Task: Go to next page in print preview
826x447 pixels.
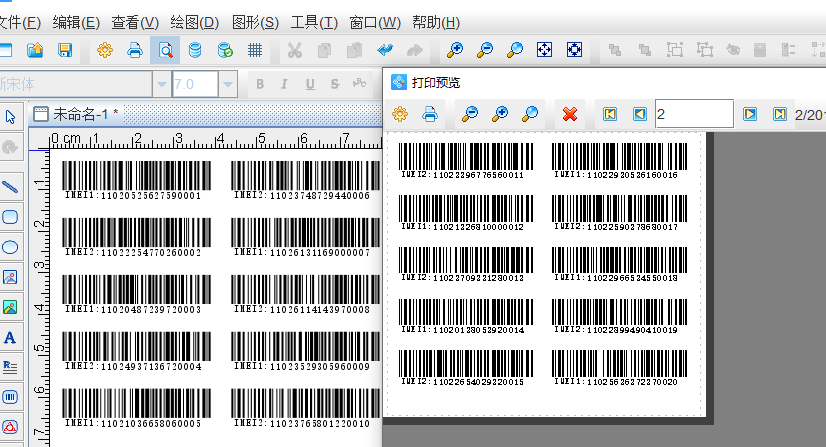Action: [750, 115]
